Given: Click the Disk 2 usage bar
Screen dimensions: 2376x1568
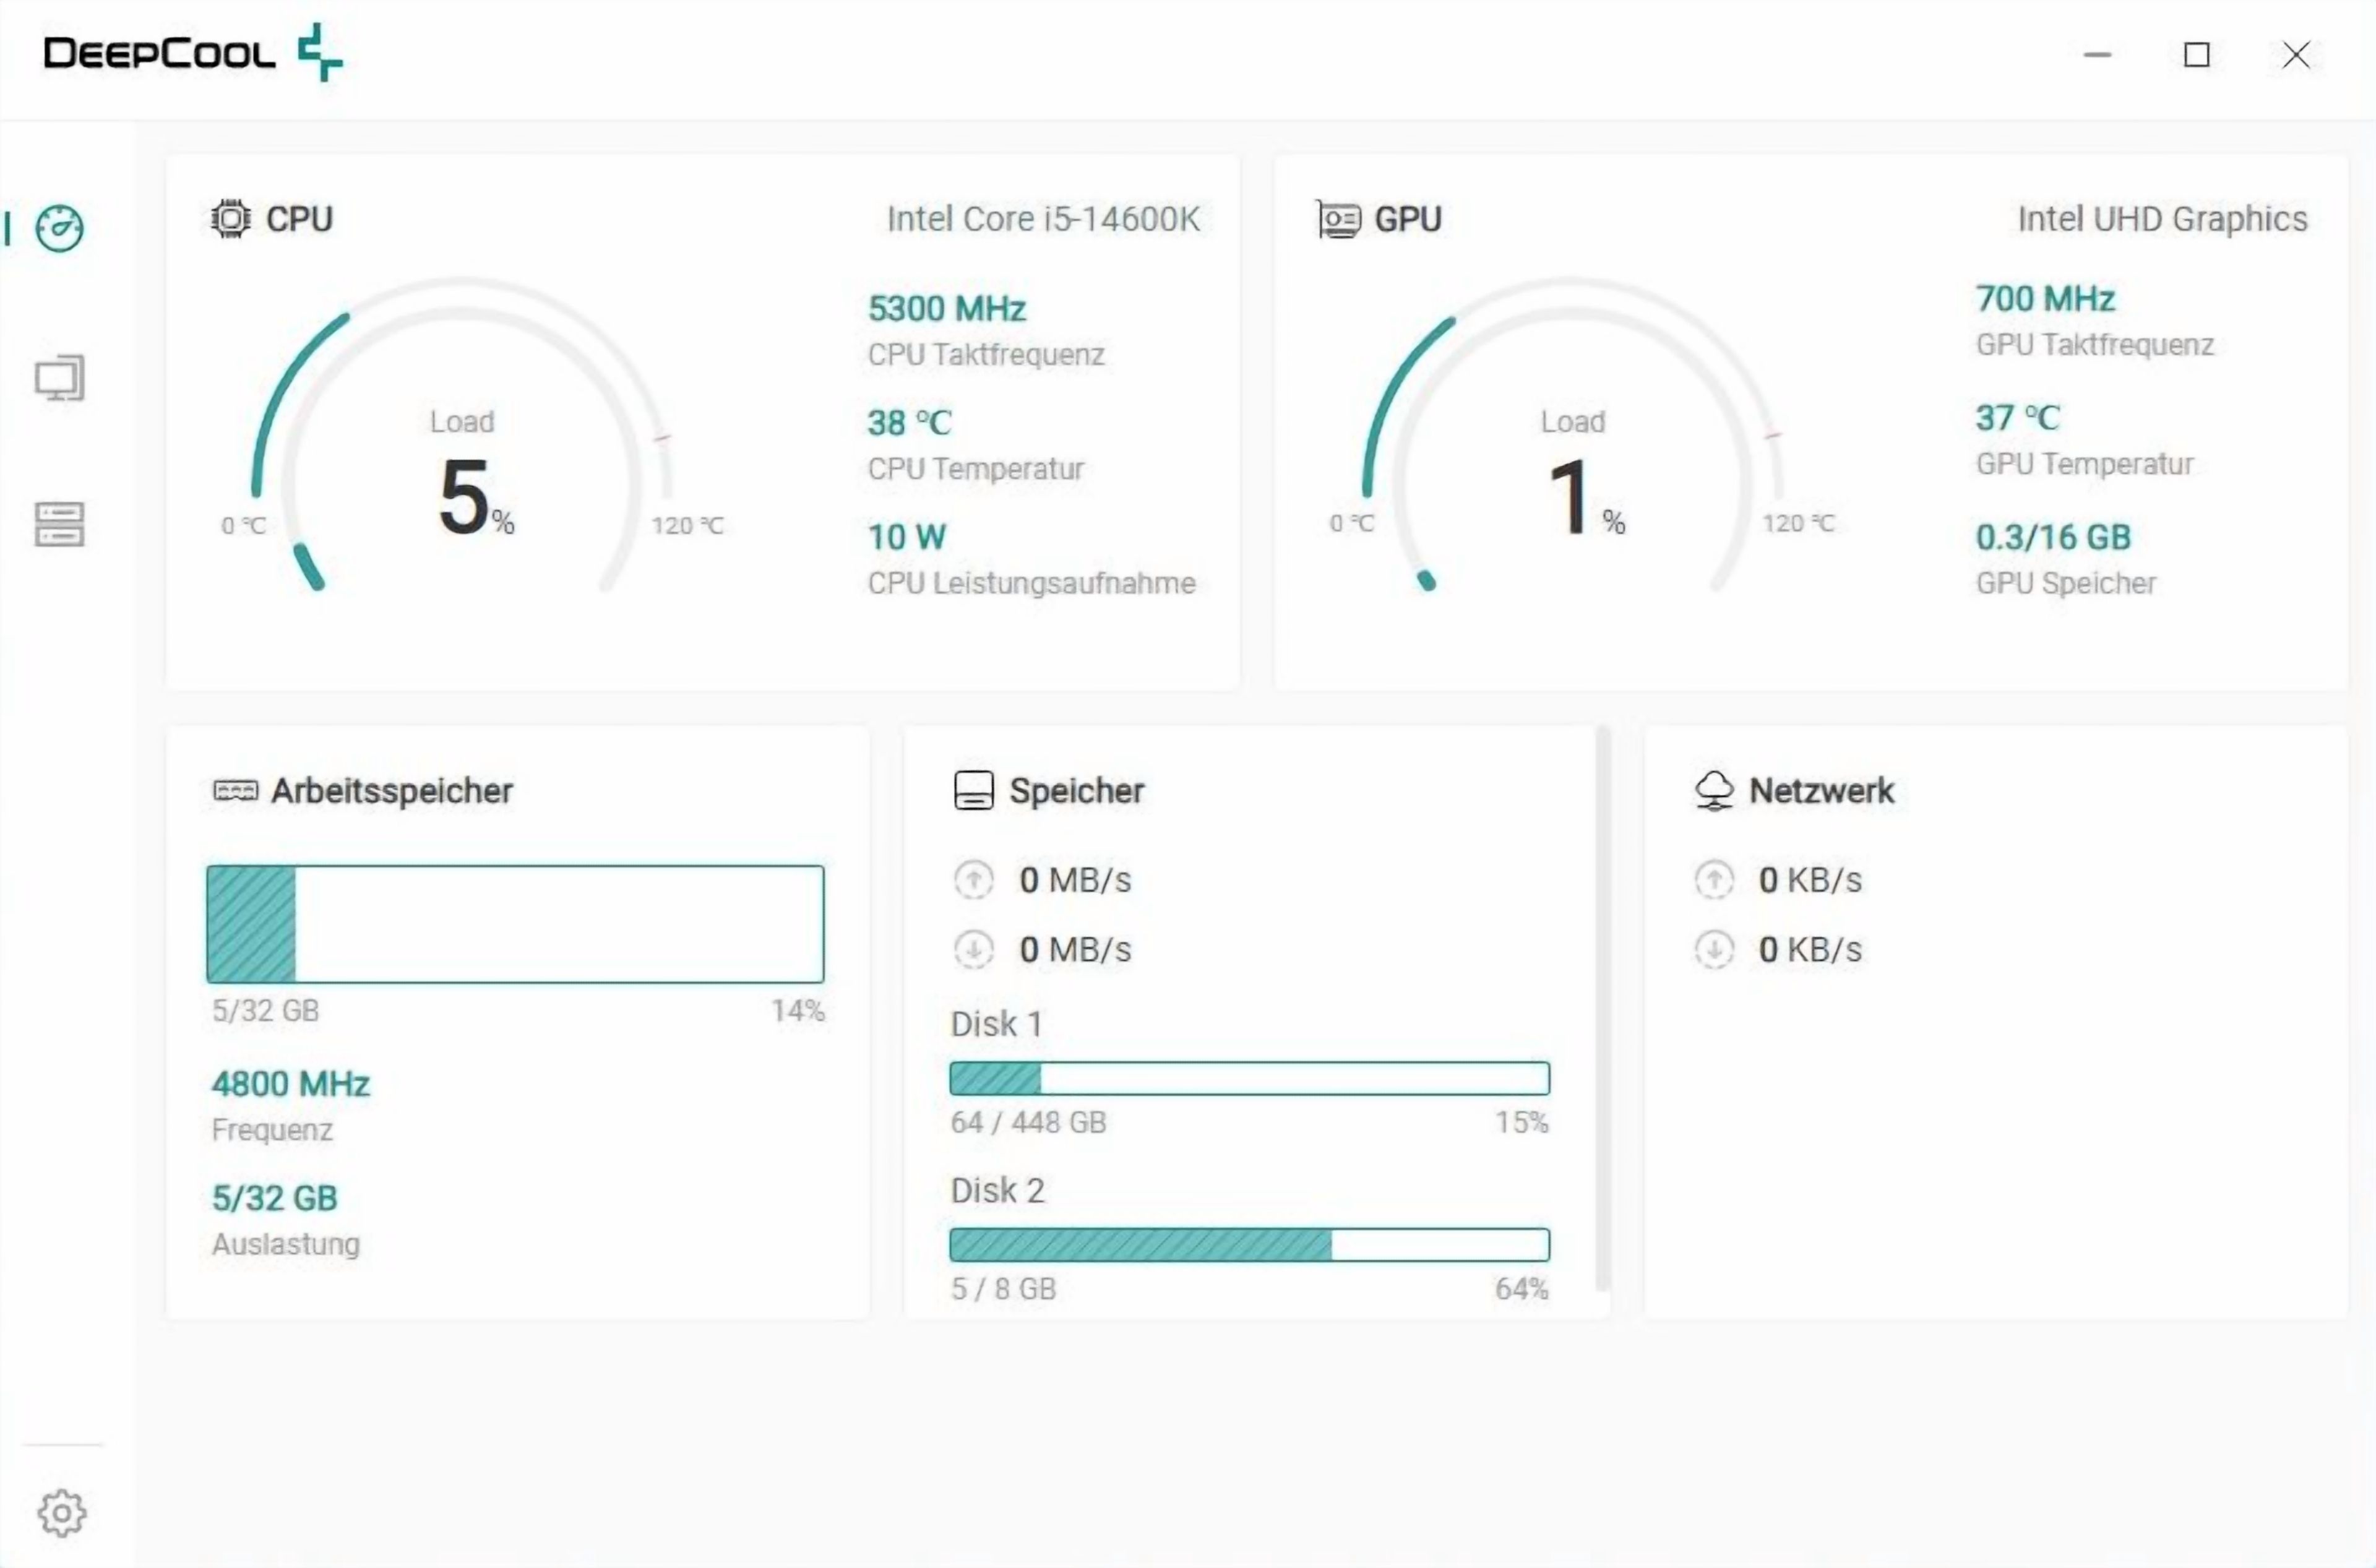Looking at the screenshot, I should 1249,1245.
